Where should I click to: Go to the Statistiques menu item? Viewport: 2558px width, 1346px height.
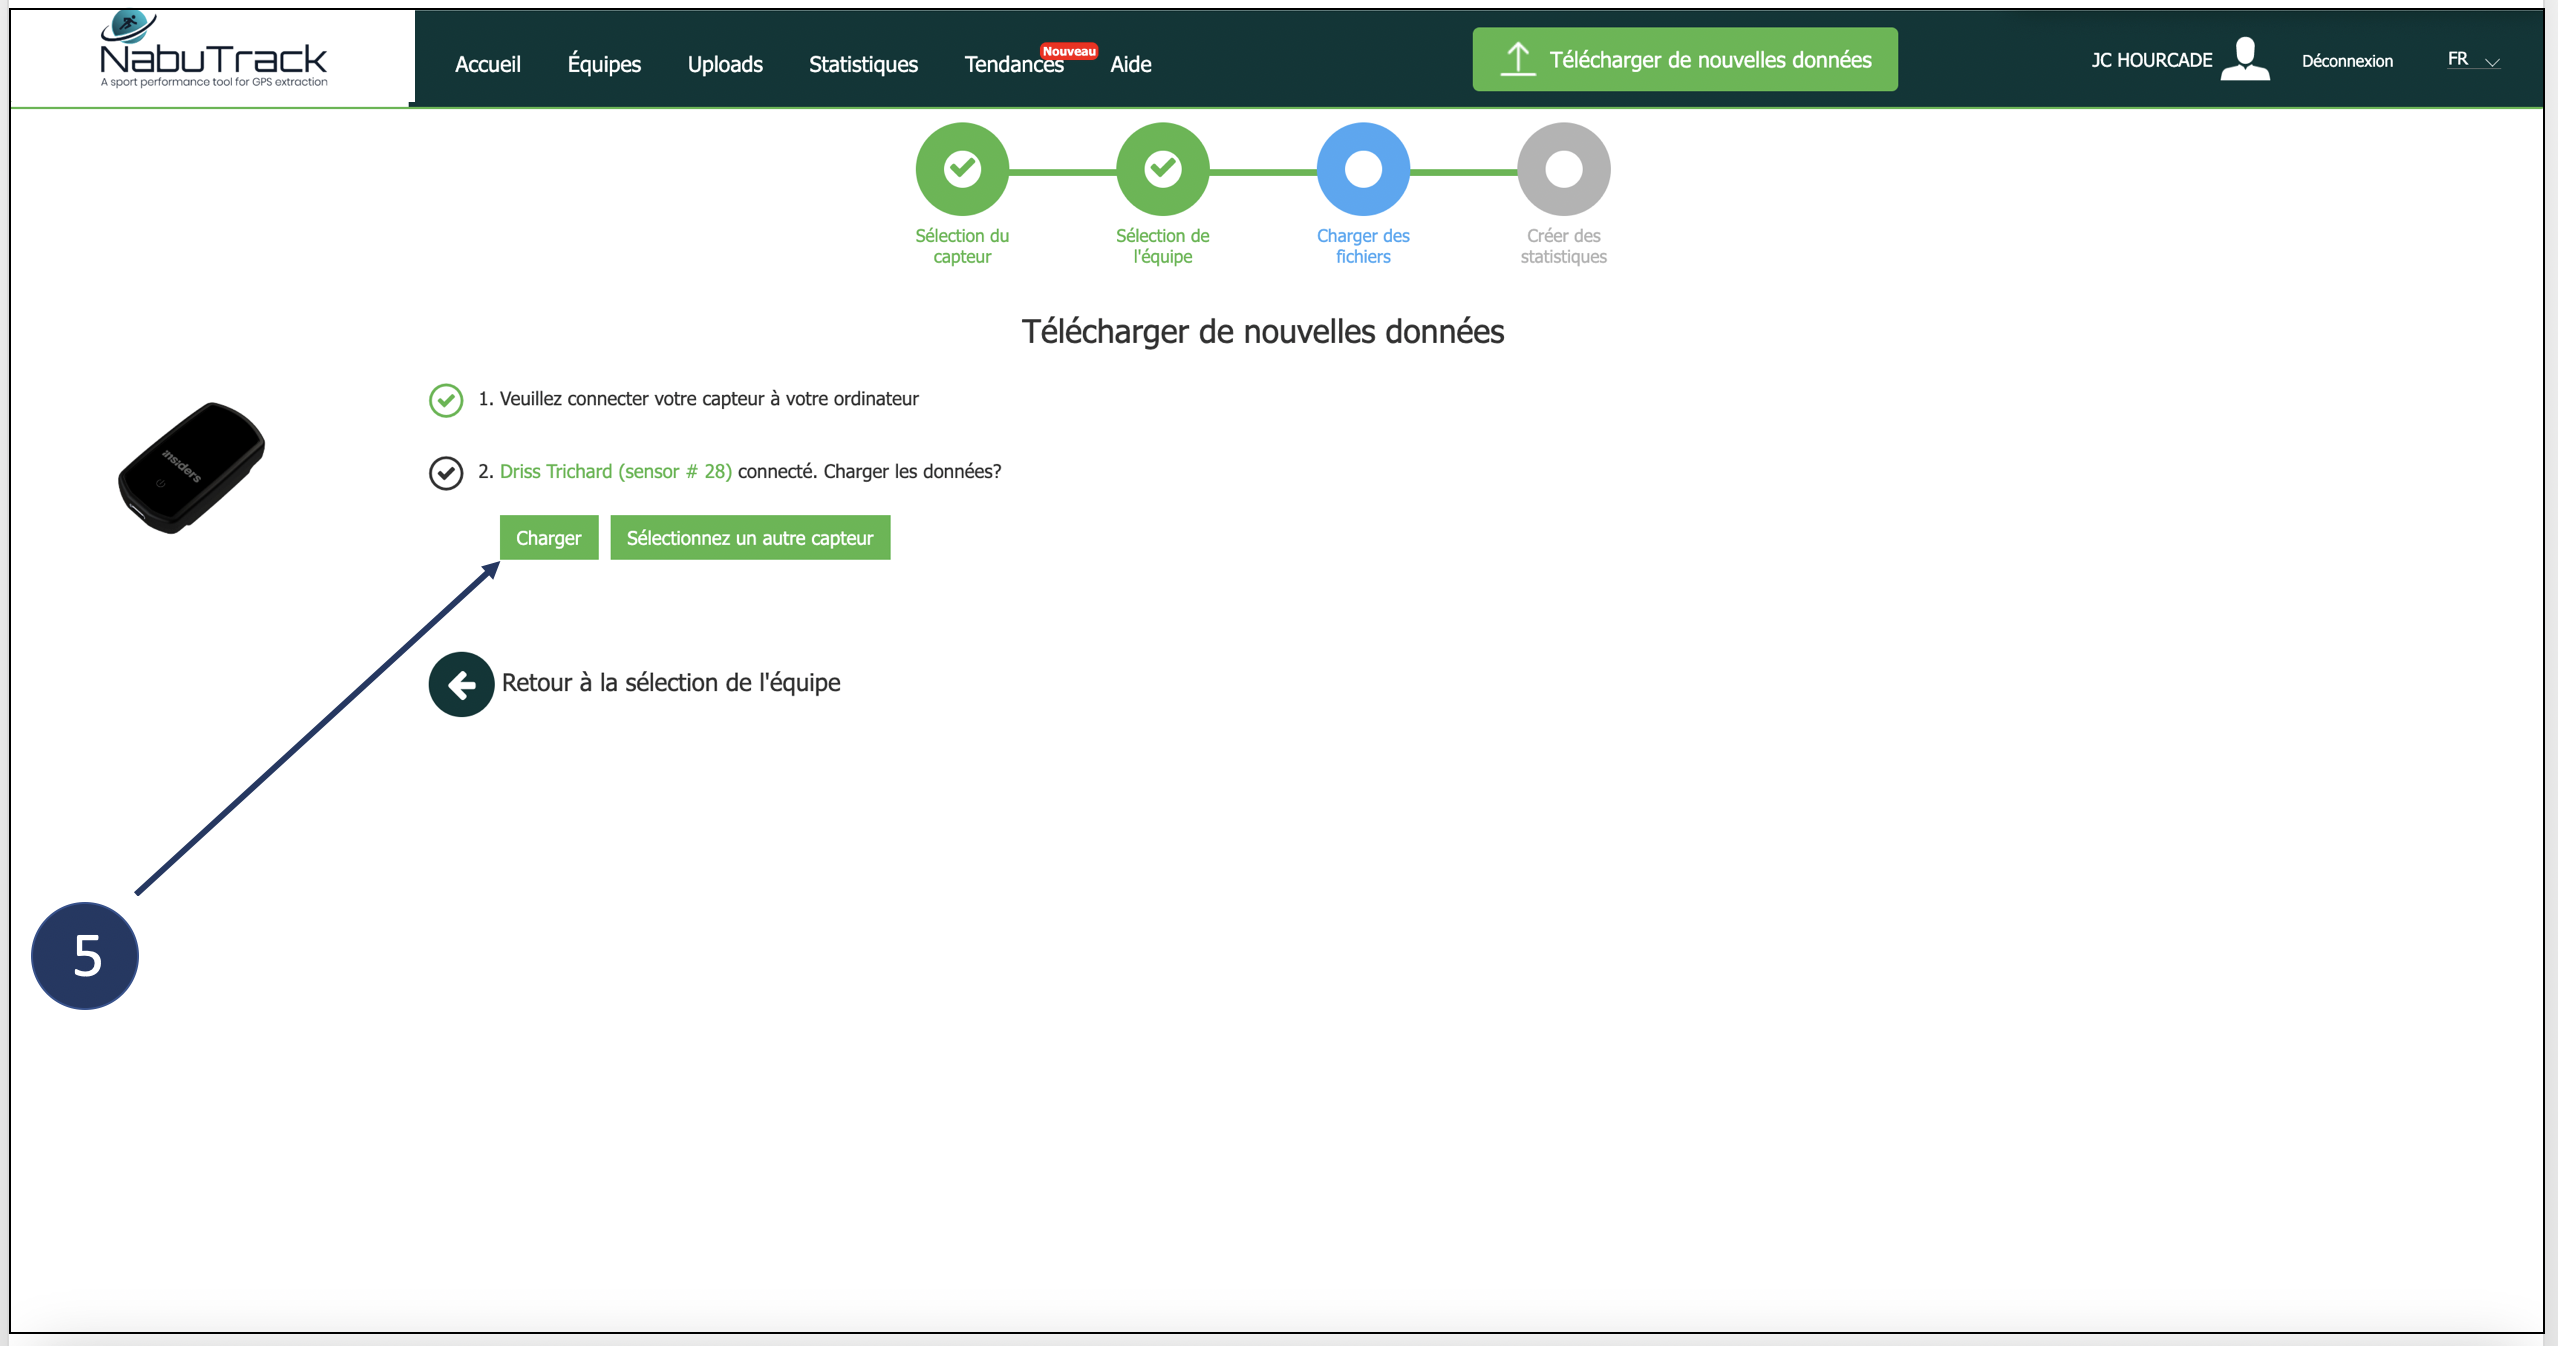[863, 64]
